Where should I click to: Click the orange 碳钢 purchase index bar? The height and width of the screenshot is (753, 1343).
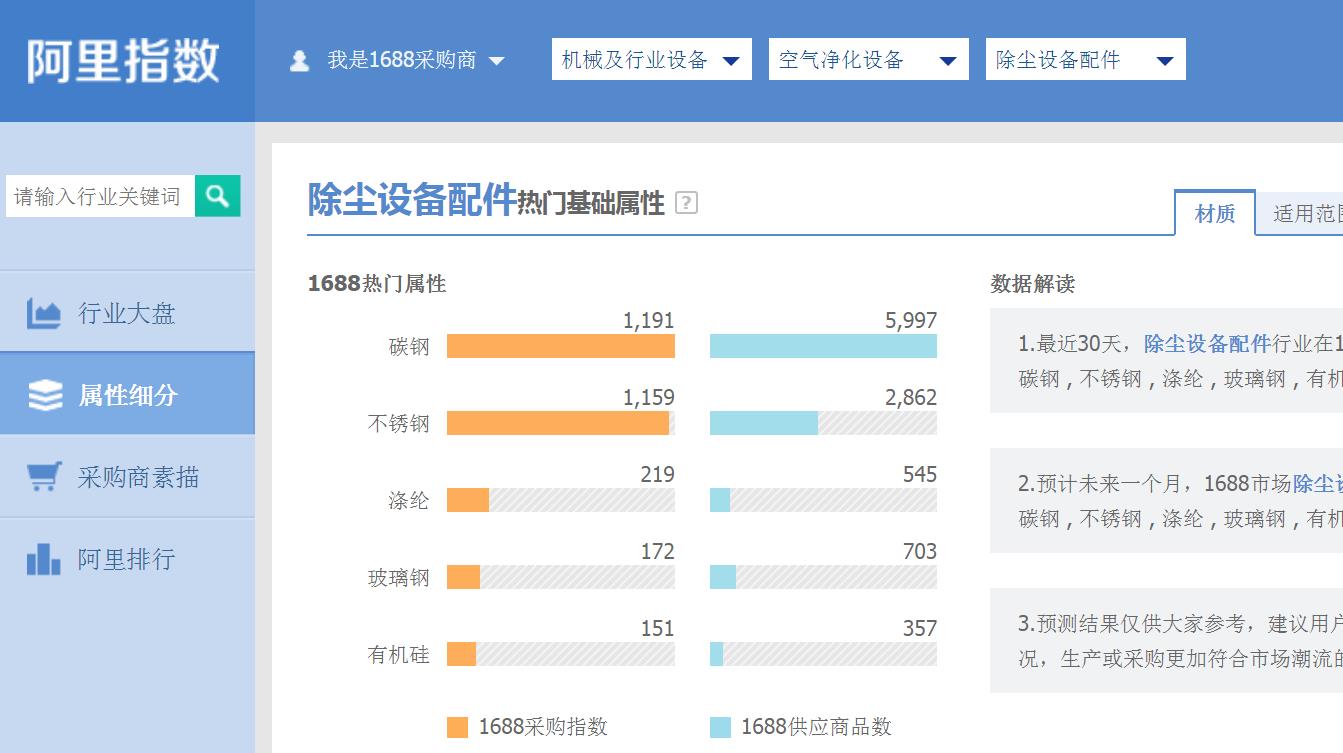(560, 346)
